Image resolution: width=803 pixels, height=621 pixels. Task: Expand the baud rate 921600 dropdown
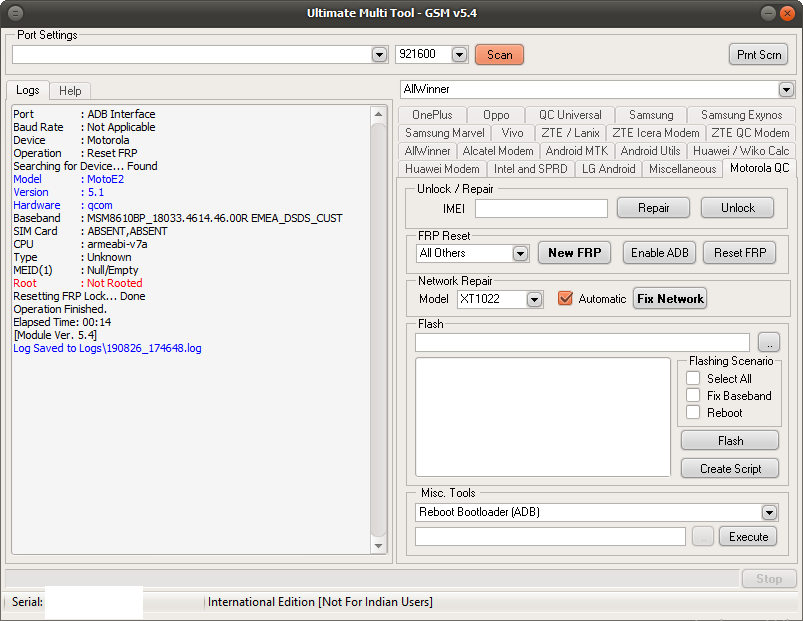pos(459,55)
